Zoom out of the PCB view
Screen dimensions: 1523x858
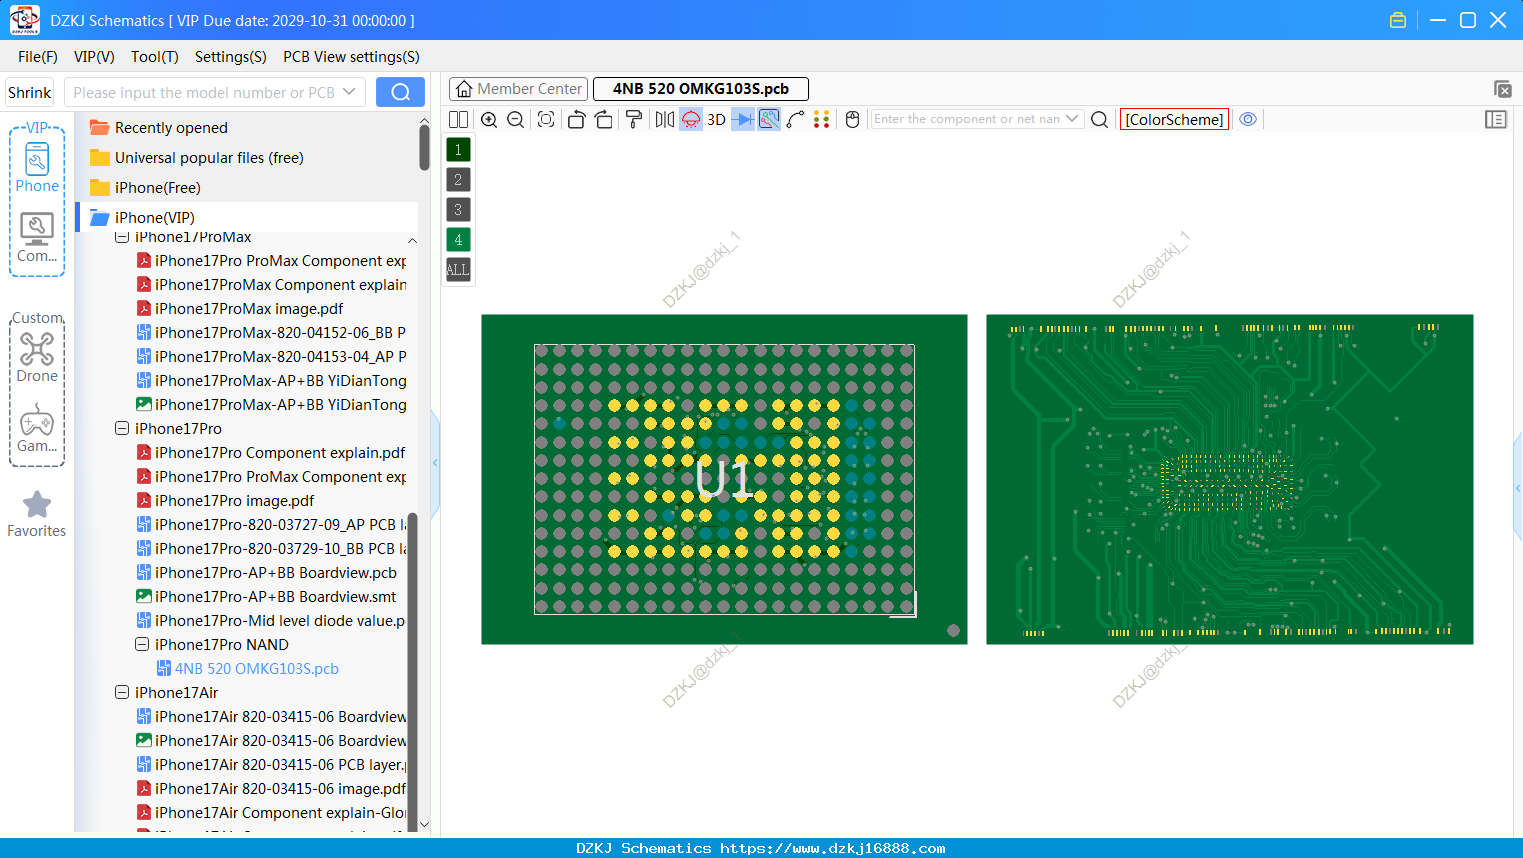[516, 119]
